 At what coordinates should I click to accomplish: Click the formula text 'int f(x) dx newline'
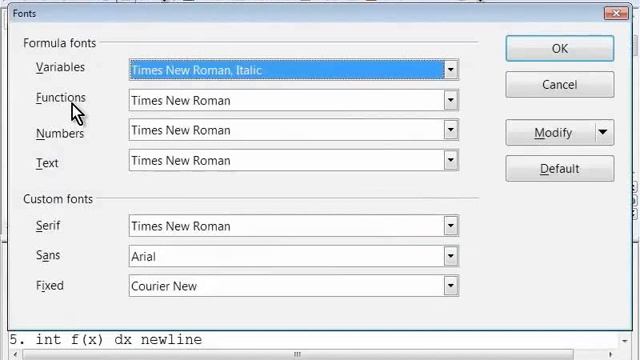(x=118, y=340)
